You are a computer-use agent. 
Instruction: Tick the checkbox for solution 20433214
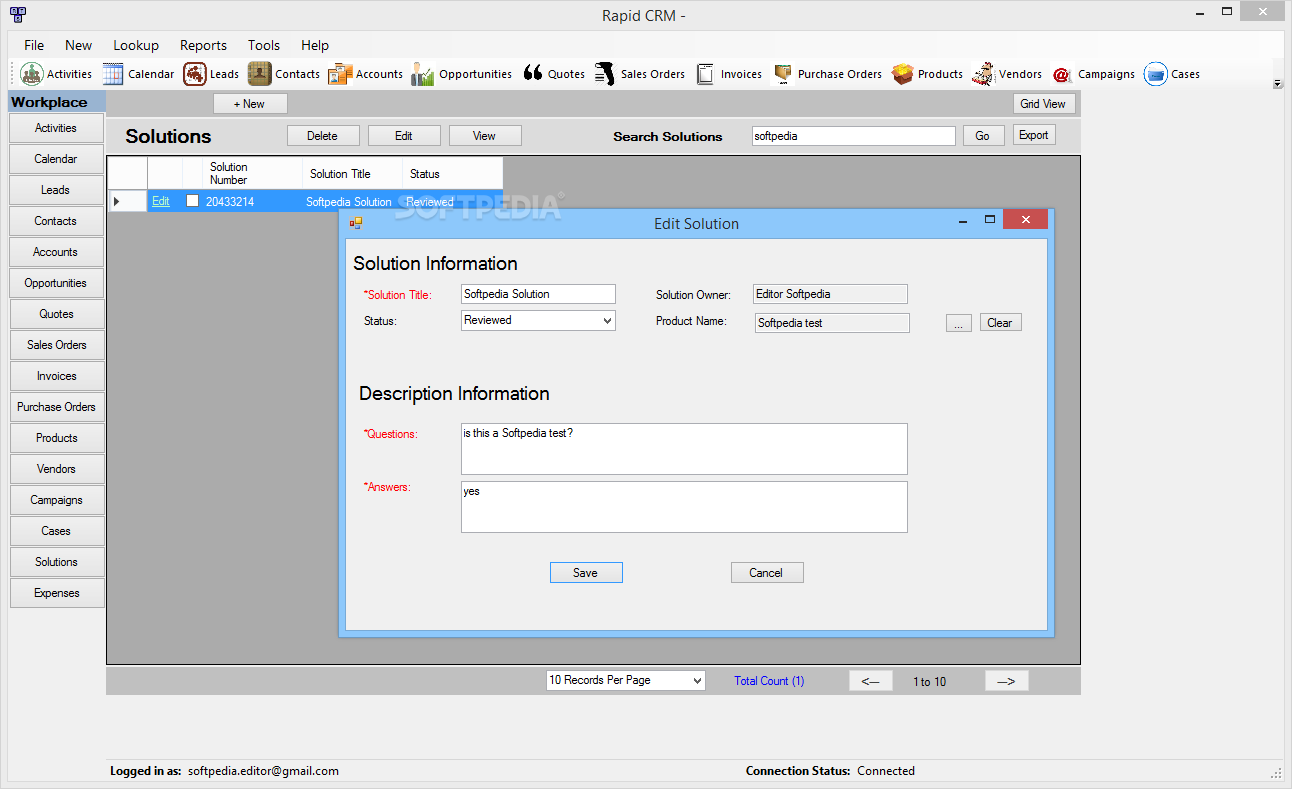tap(192, 201)
